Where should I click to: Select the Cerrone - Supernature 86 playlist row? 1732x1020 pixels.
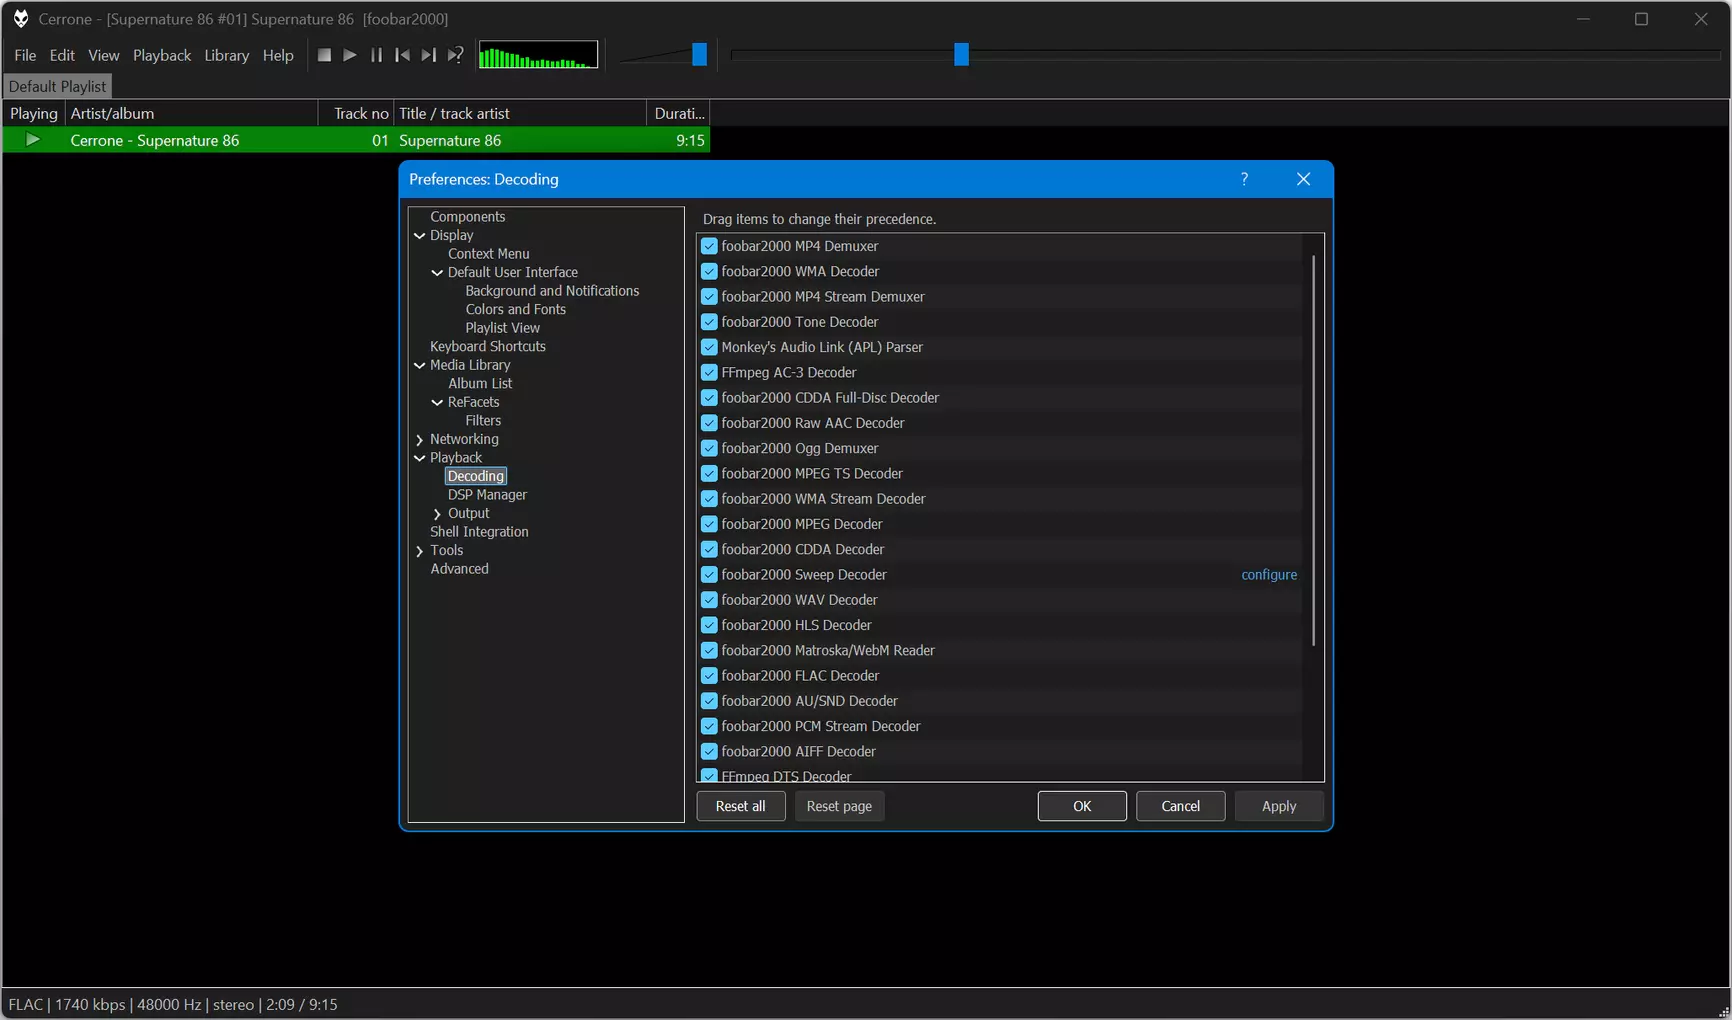[356, 140]
